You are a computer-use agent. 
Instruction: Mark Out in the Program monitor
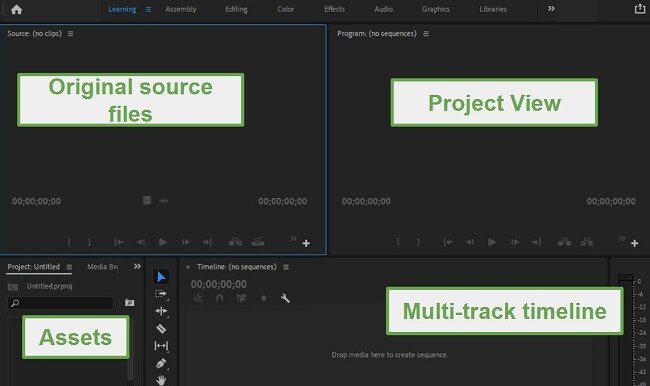pyautogui.click(x=418, y=242)
